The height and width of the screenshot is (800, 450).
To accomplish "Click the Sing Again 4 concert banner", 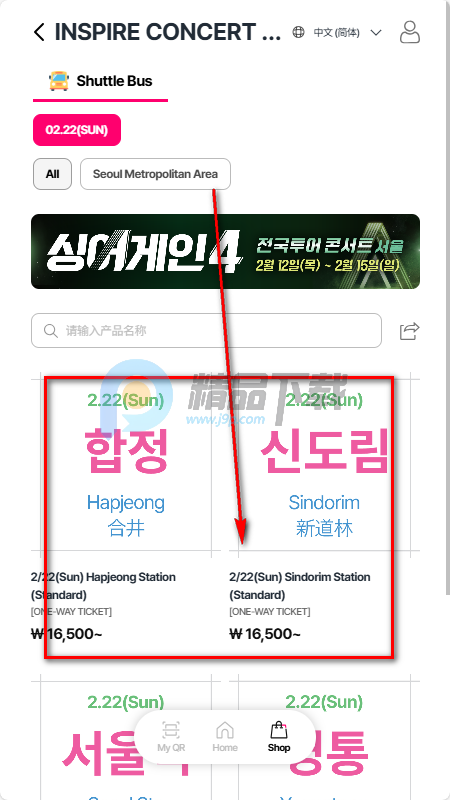I will [x=226, y=252].
